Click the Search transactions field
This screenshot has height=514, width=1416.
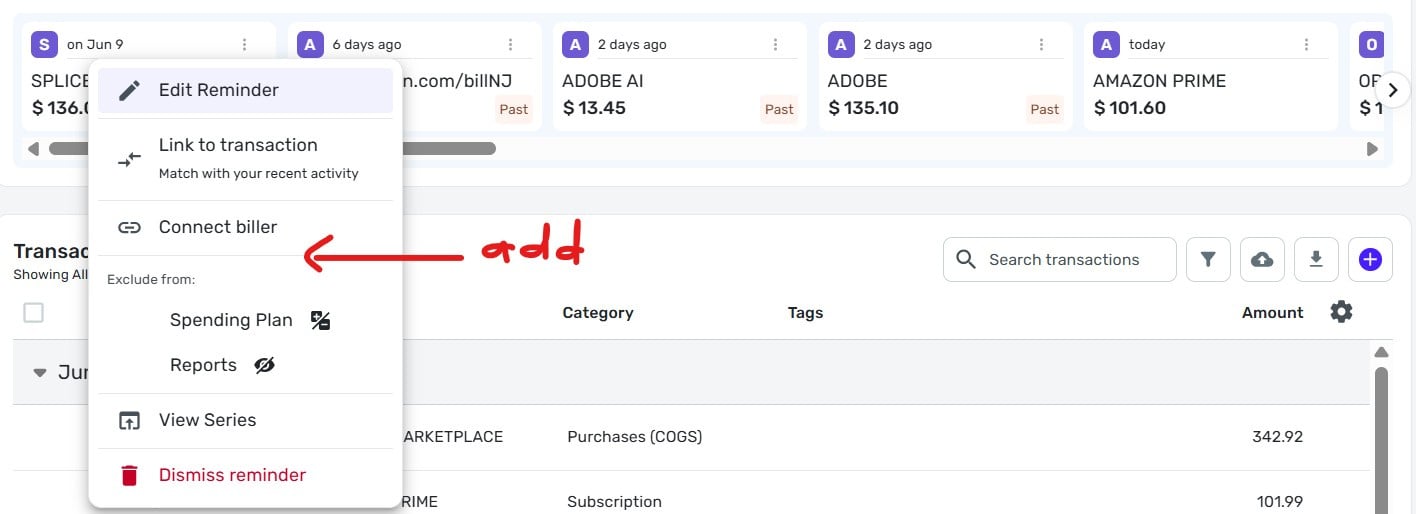point(1060,260)
